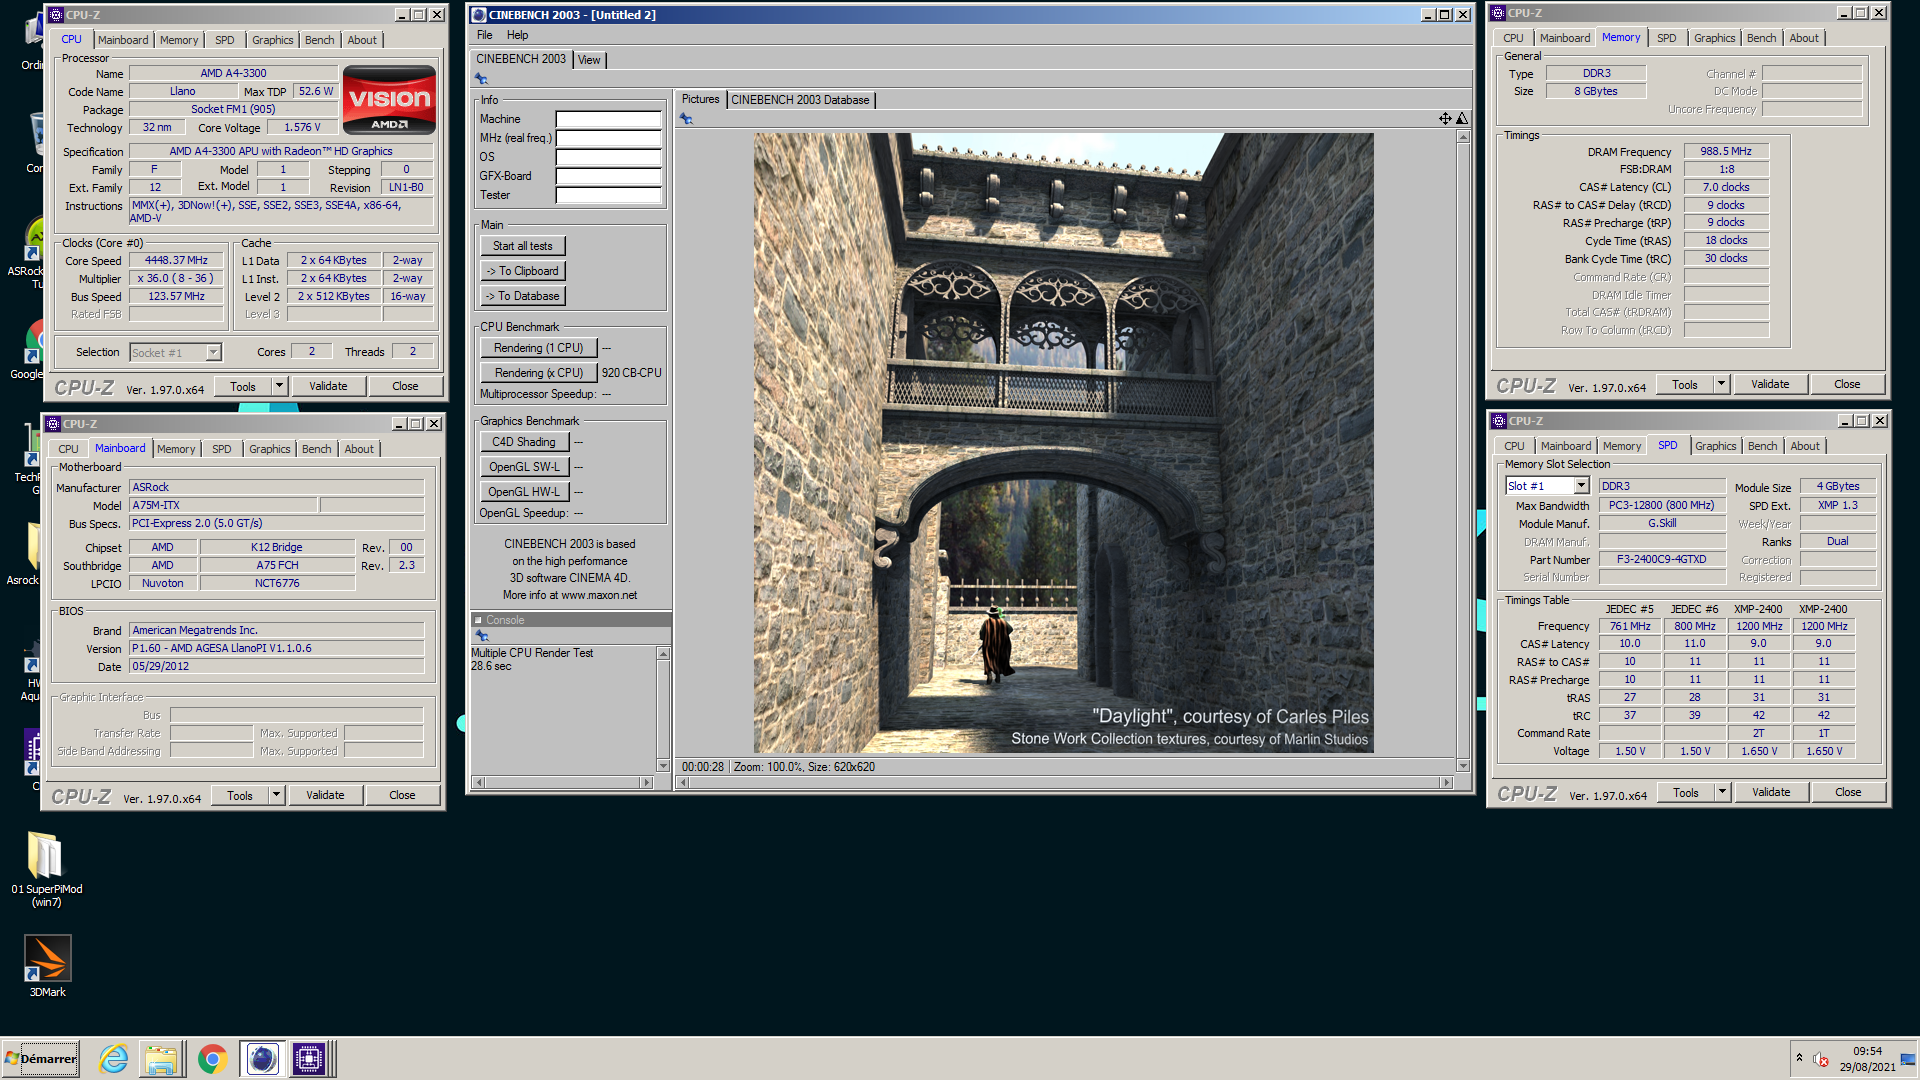
Task: Click into the MHz (real freq.) field
Action: click(608, 138)
